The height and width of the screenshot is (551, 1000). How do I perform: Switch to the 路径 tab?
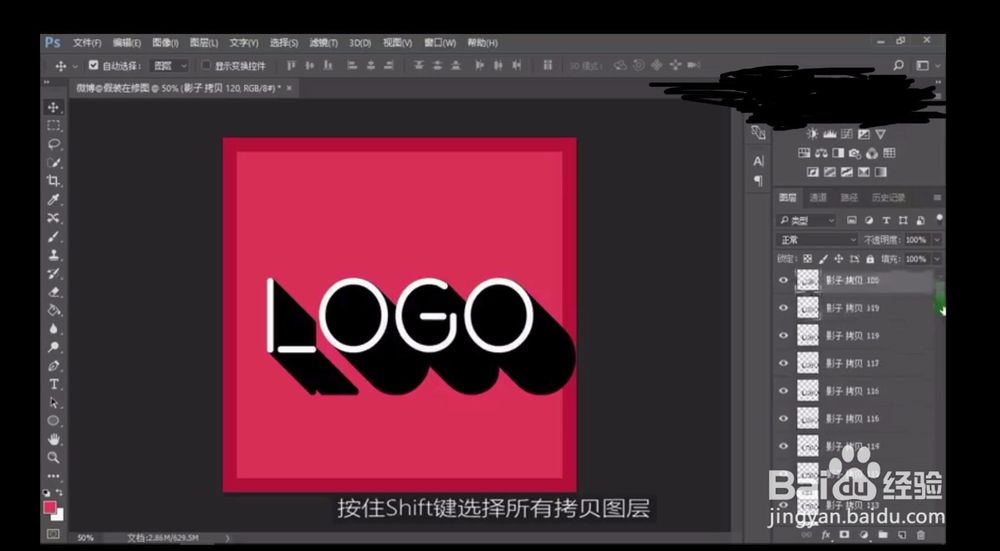849,198
